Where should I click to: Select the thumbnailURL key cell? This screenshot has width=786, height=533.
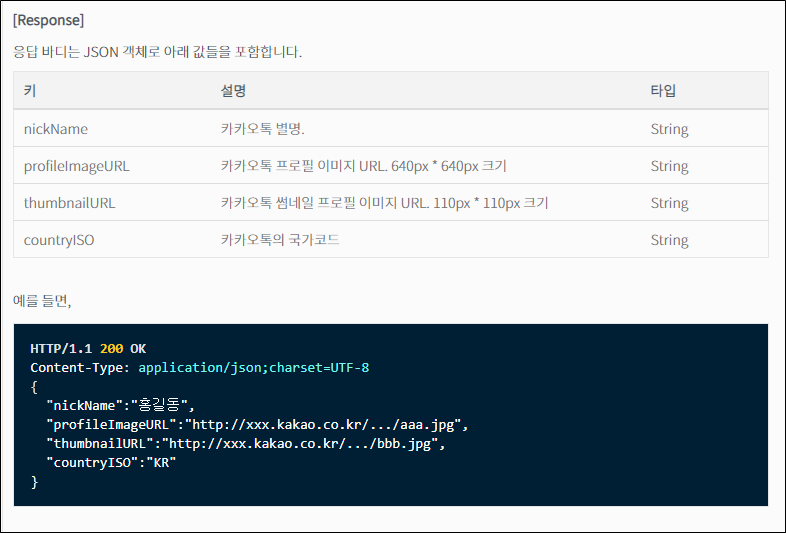(x=70, y=203)
